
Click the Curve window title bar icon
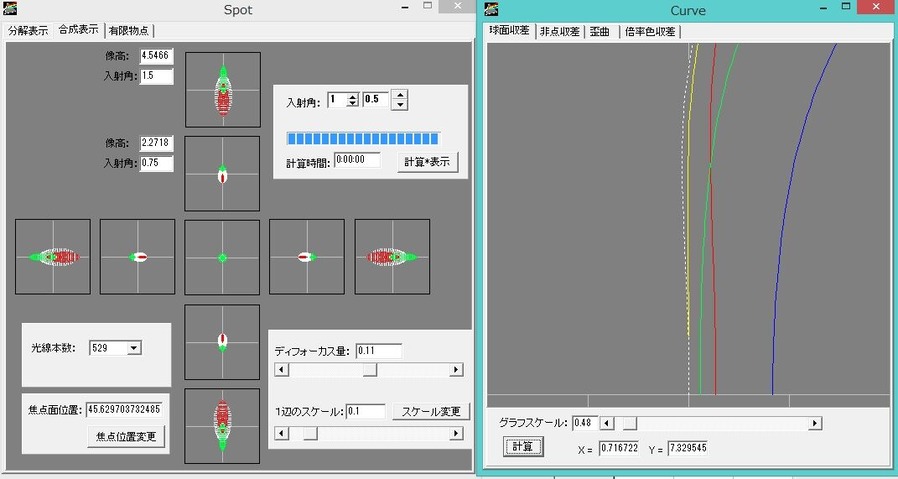coord(491,9)
